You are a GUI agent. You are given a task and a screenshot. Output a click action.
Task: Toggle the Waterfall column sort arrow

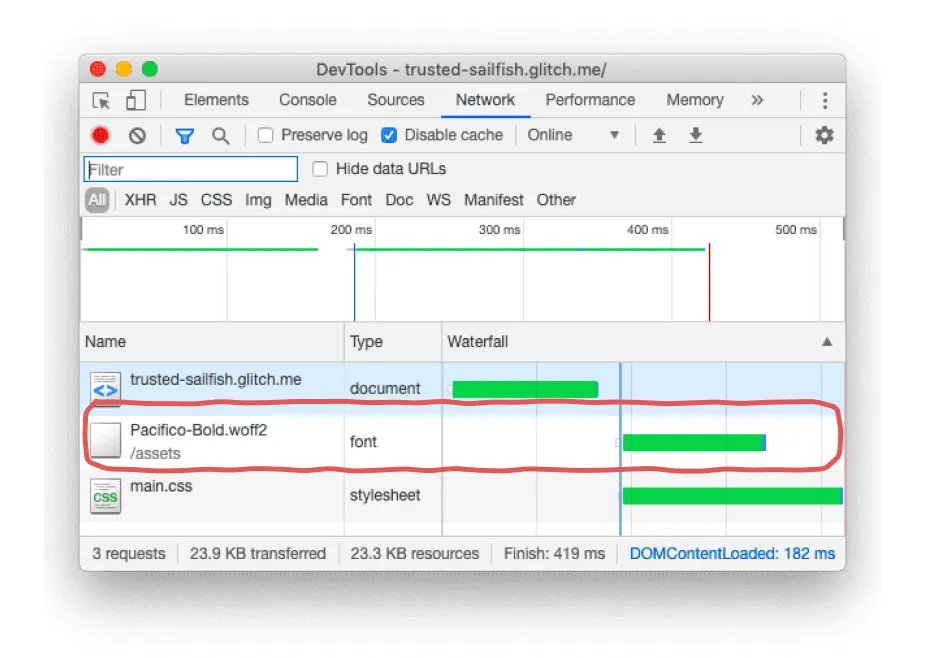[827, 342]
